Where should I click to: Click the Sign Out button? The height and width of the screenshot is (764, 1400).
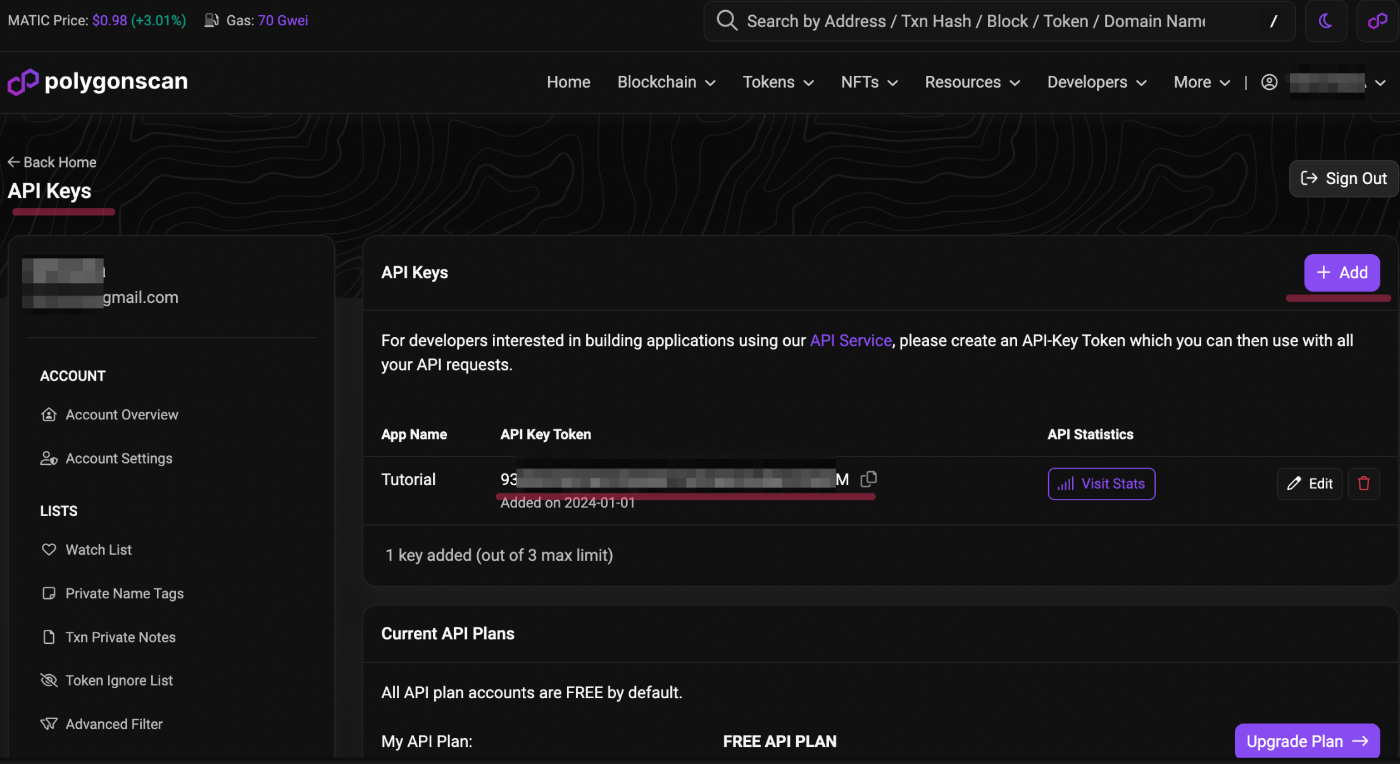[1343, 178]
